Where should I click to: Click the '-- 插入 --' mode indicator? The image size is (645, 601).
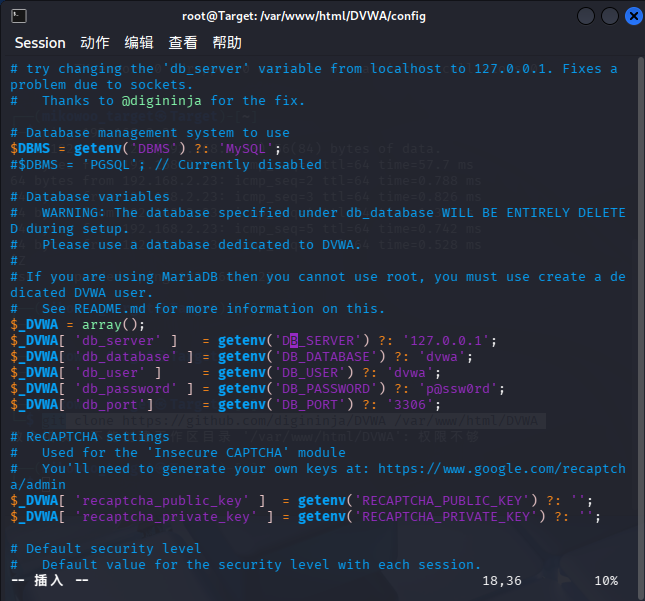(x=50, y=580)
